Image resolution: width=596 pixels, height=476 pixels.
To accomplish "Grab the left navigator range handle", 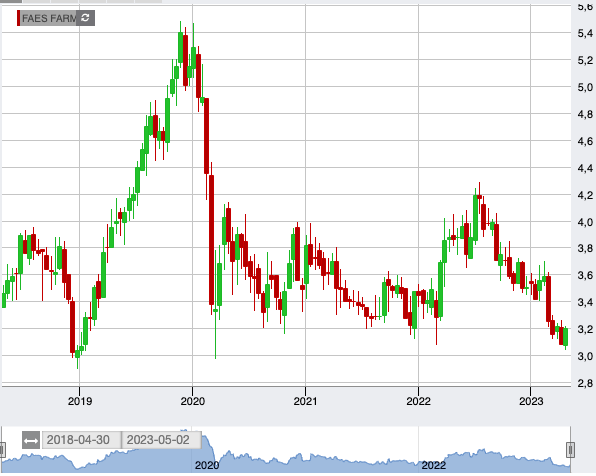I will (2, 450).
